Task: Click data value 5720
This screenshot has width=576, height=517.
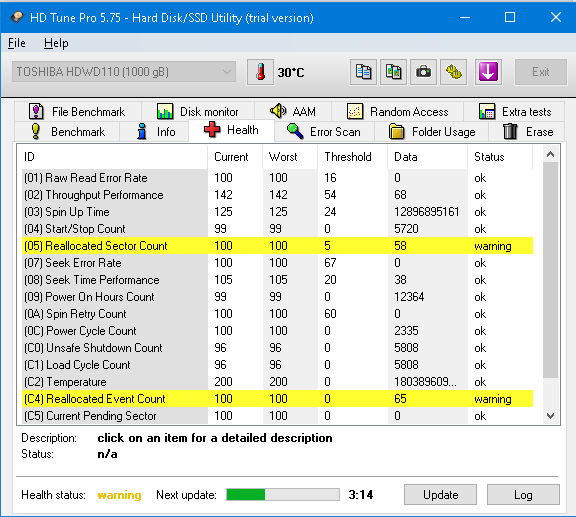Action: point(406,229)
